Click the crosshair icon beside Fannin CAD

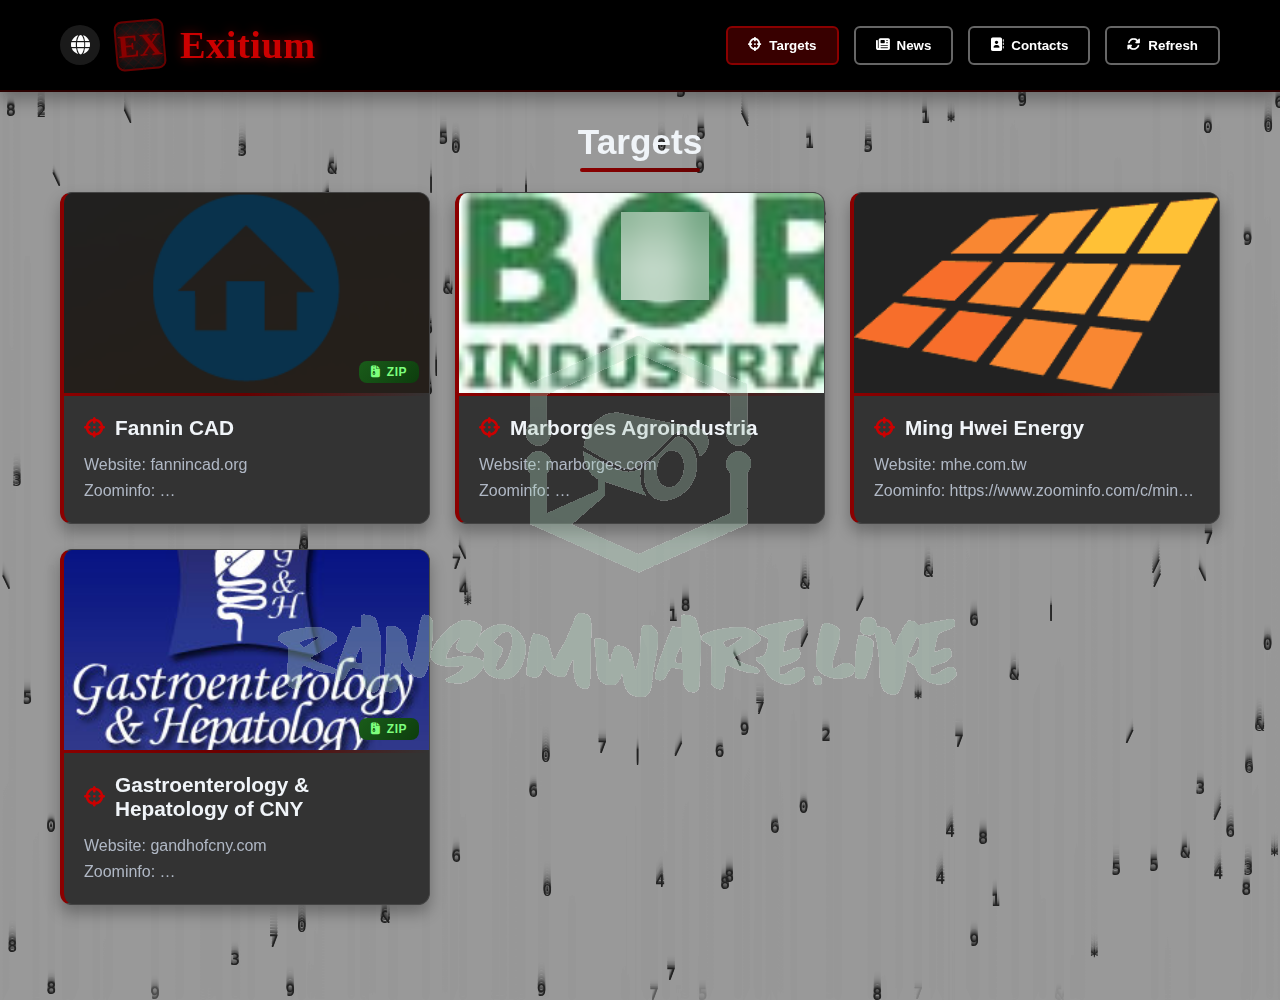coord(95,428)
